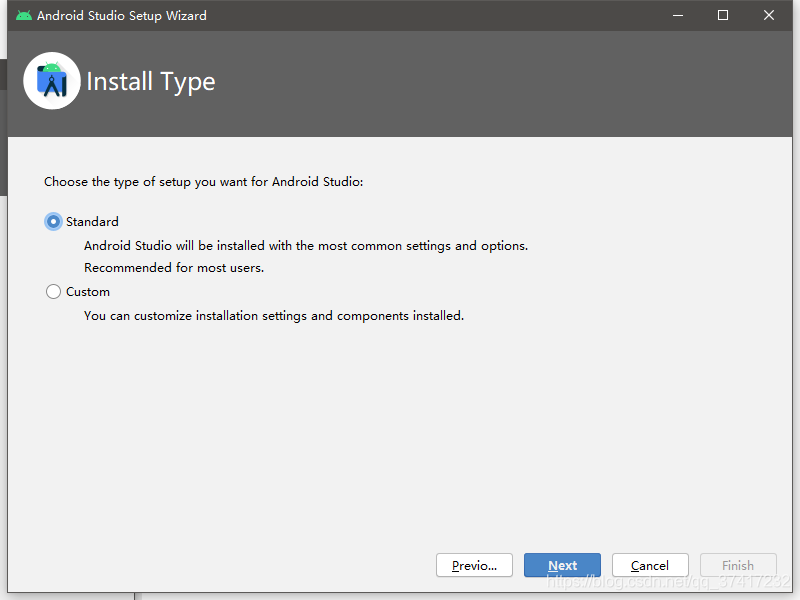Click the 'Android Studio Setup Wizard' title text
800x600 pixels.
(122, 16)
